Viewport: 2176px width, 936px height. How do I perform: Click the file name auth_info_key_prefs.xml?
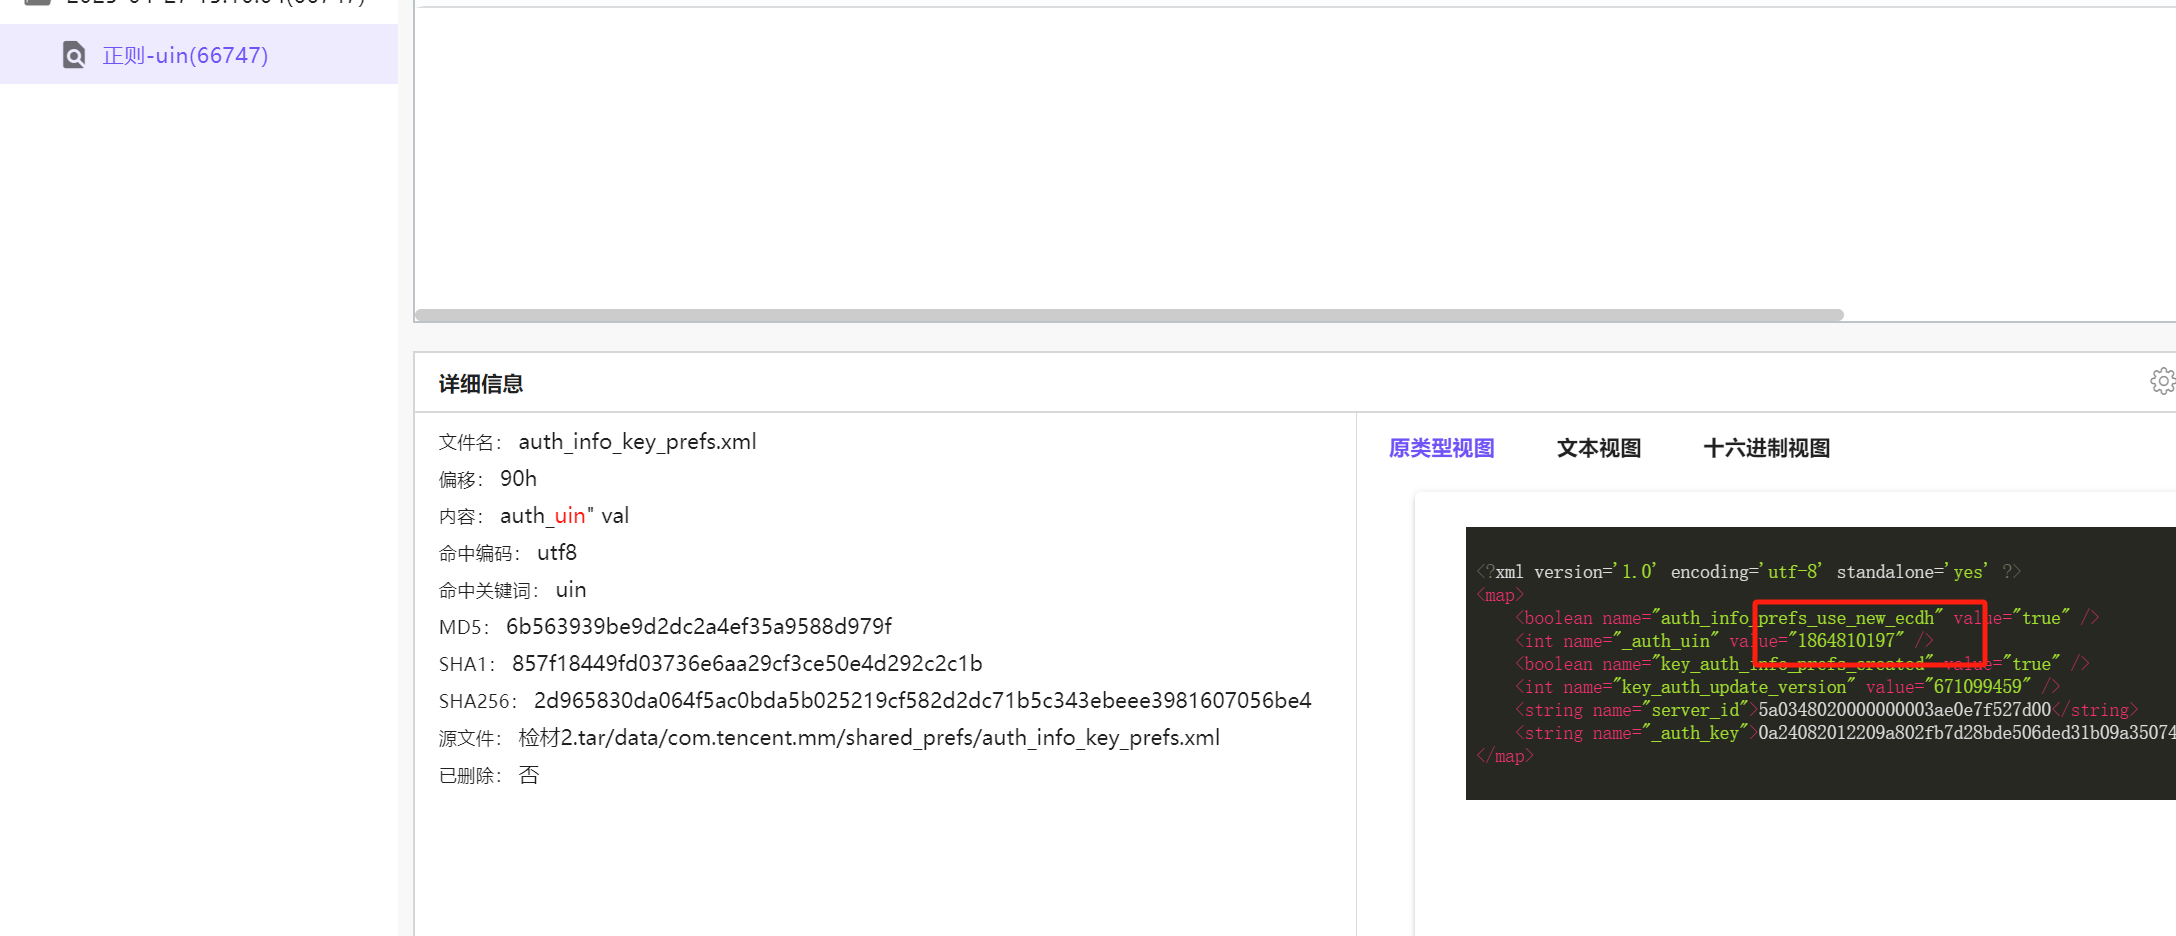click(x=637, y=442)
